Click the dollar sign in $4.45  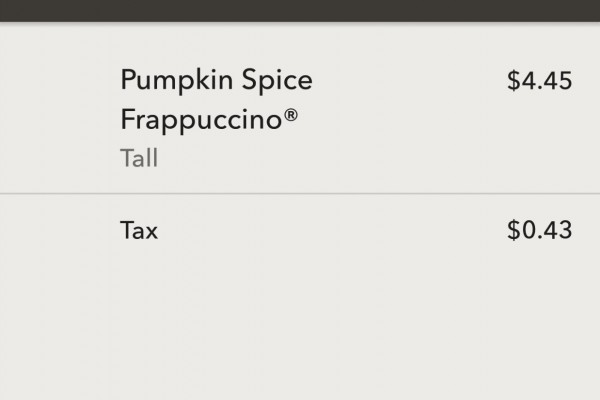(513, 81)
